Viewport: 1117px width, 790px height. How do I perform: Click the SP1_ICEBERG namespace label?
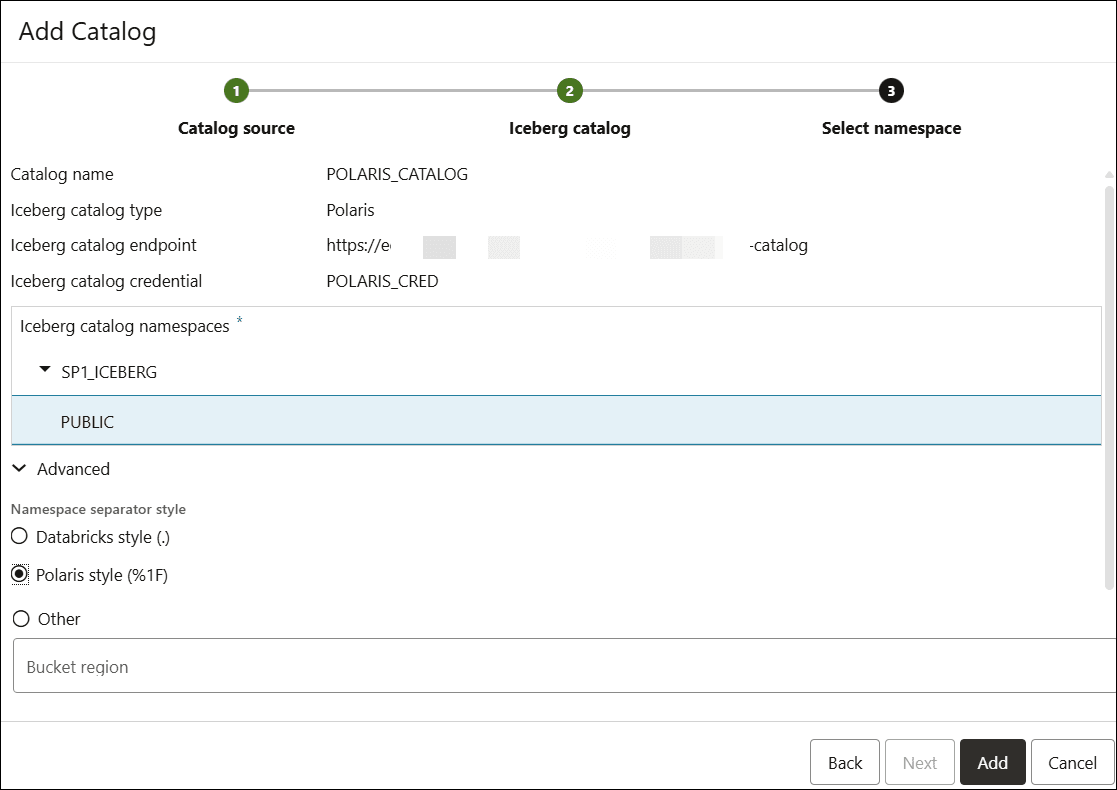click(109, 372)
